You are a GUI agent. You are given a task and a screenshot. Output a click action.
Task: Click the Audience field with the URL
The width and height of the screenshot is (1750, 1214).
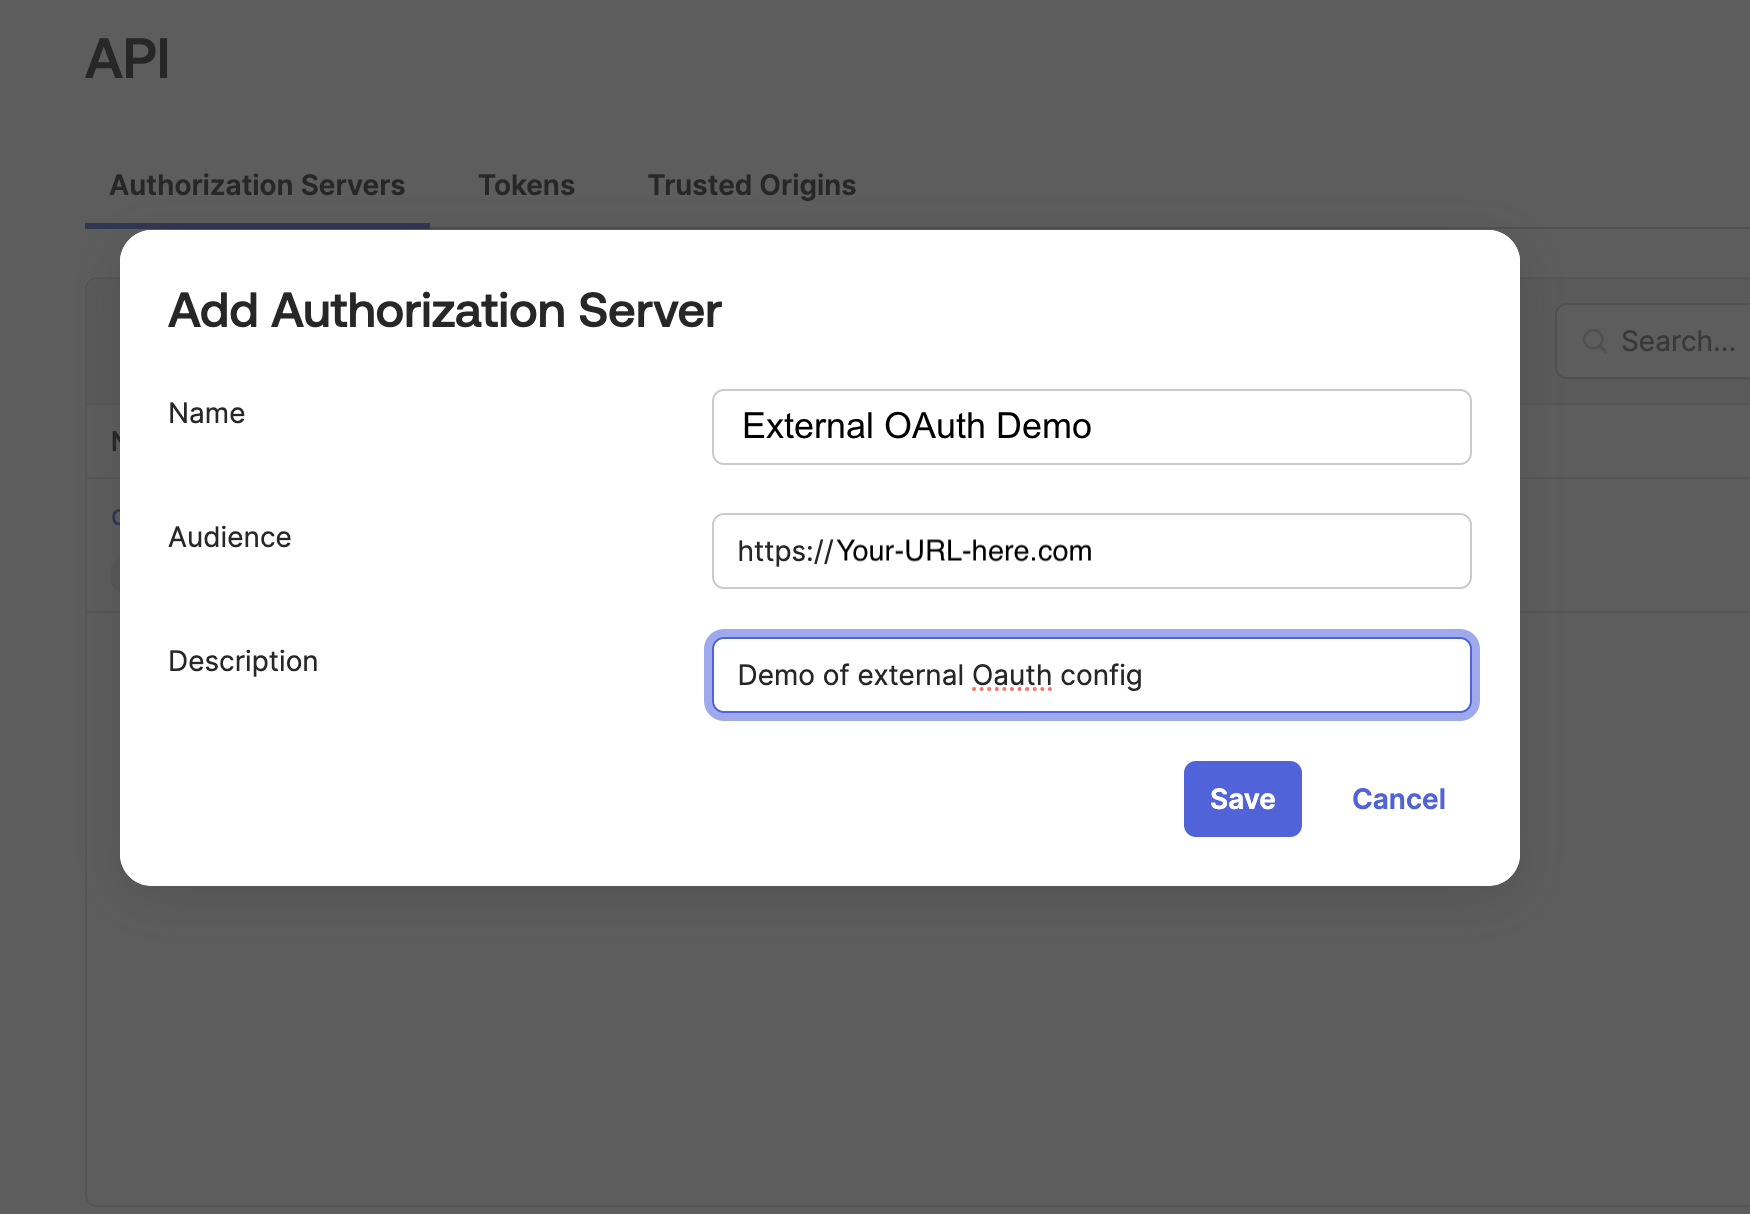click(1091, 551)
